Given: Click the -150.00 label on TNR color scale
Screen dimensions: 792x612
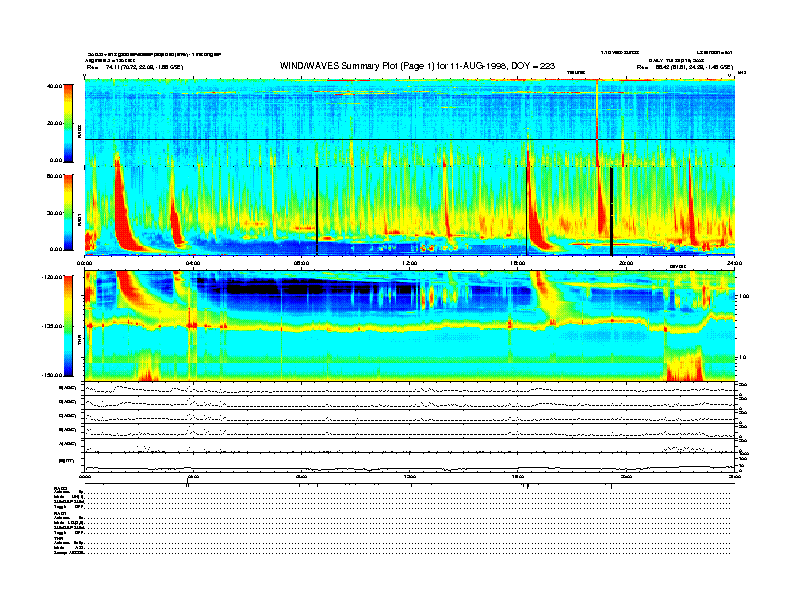Looking at the screenshot, I should click(x=53, y=375).
